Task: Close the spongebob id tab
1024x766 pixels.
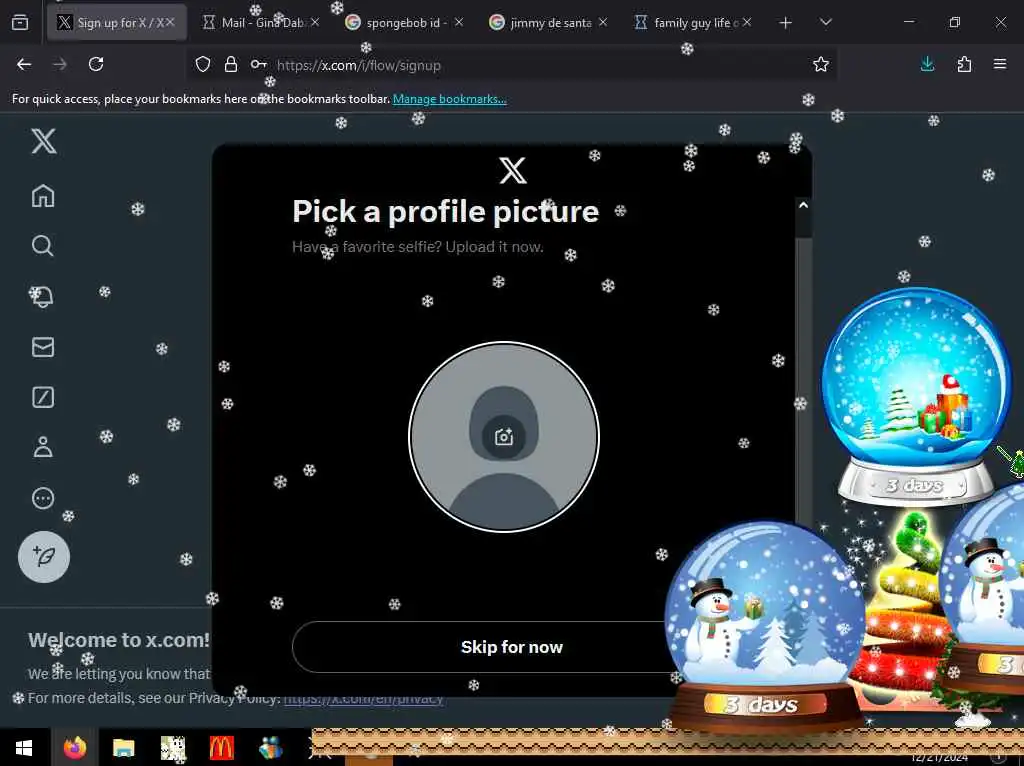Action: pyautogui.click(x=459, y=22)
